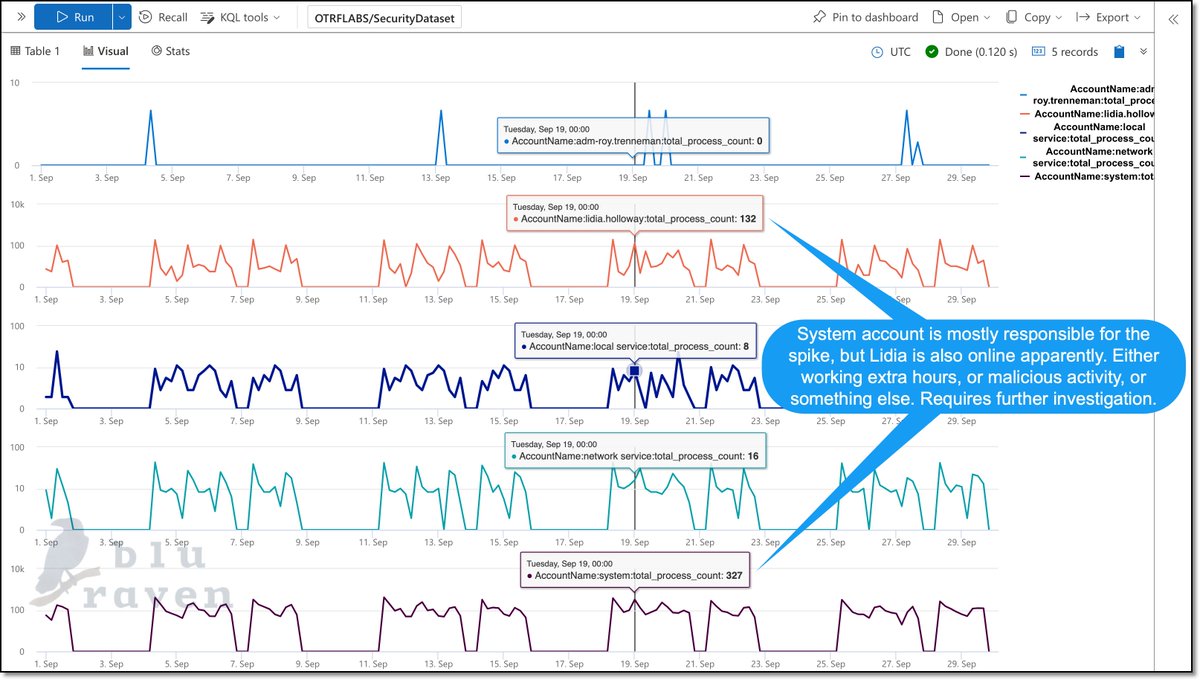Open the Run button dropdown arrow
The width and height of the screenshot is (1200, 680).
[121, 17]
